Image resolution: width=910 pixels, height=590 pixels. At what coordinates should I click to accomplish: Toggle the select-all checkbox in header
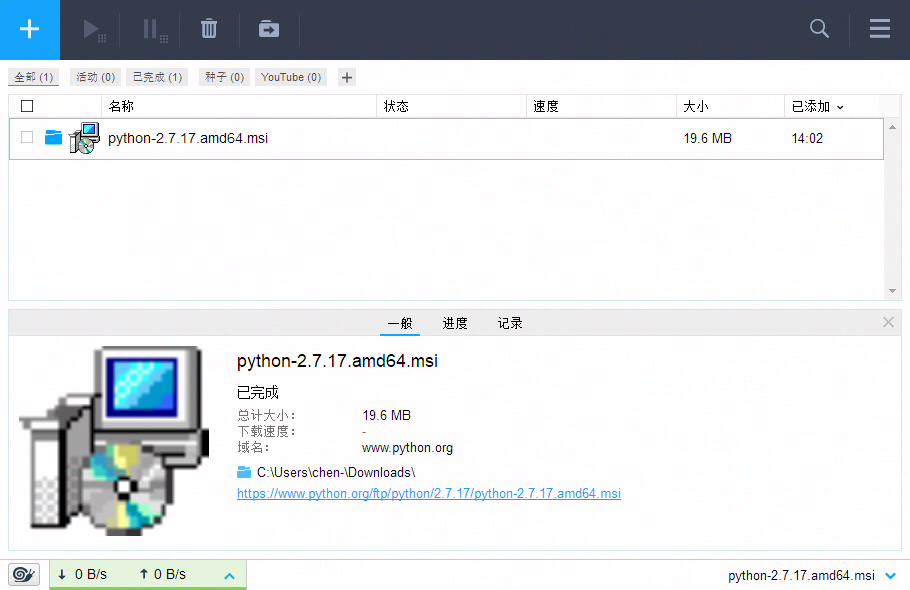[27, 106]
